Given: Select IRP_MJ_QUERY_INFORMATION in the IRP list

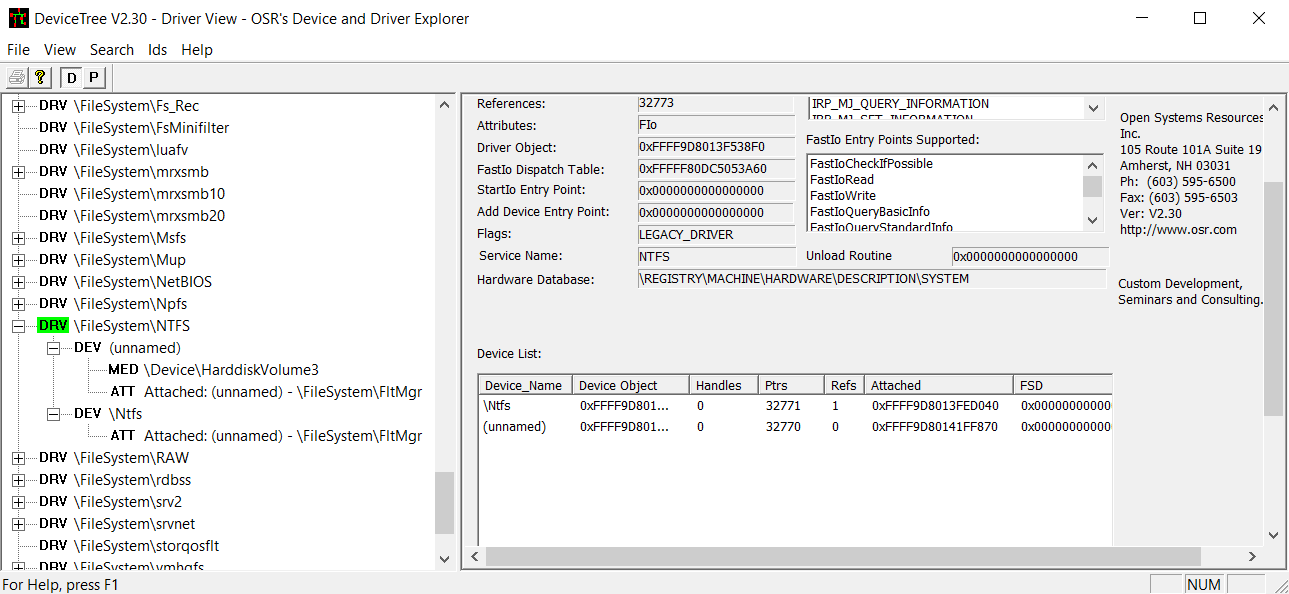Looking at the screenshot, I should point(900,104).
